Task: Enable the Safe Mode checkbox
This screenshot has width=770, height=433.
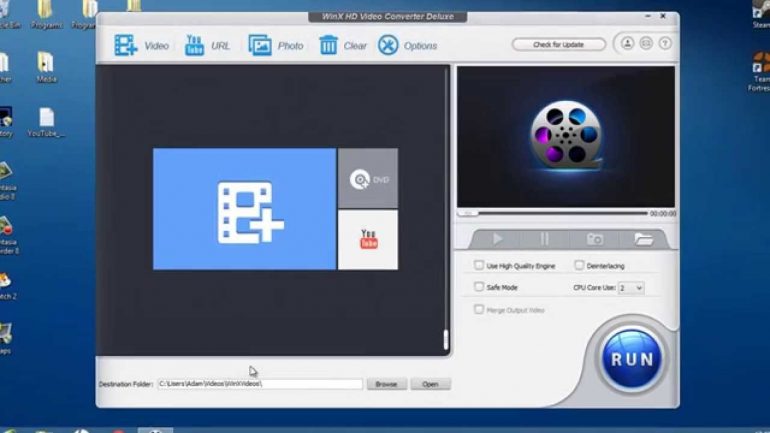Action: coord(479,287)
